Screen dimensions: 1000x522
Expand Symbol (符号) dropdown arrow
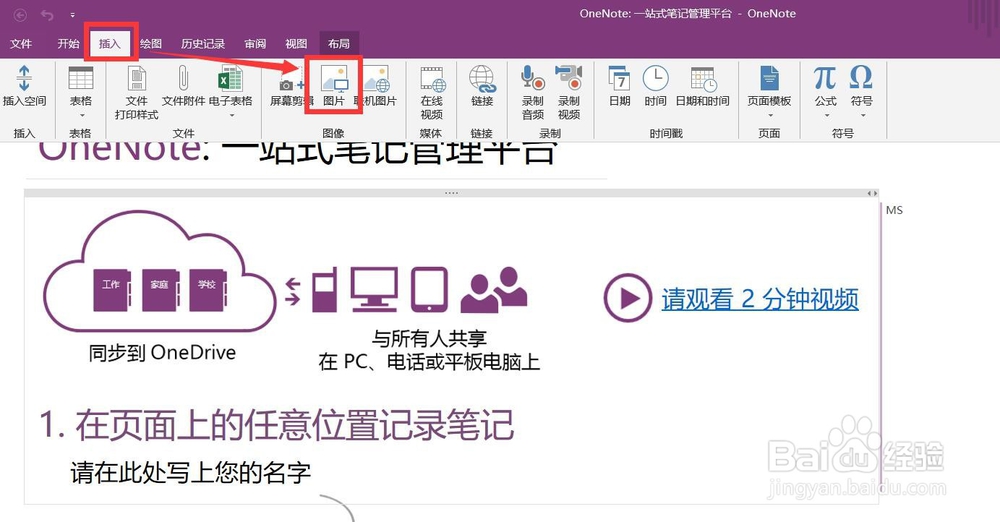[x=863, y=116]
